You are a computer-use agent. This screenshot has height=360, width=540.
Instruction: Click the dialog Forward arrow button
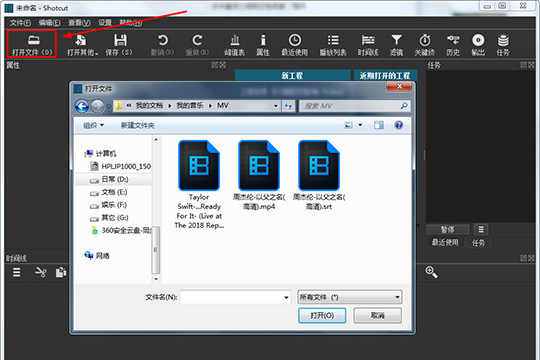pyautogui.click(x=97, y=106)
